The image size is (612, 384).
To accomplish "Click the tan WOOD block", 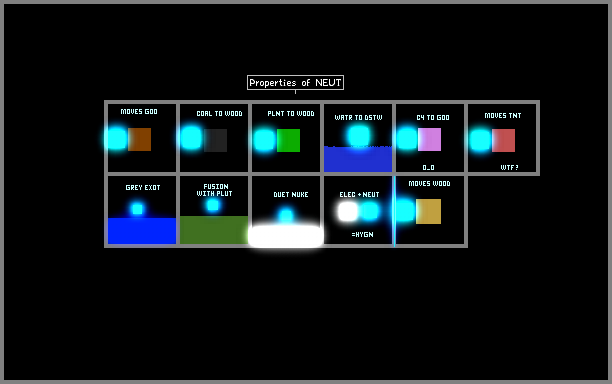I will pyautogui.click(x=428, y=212).
